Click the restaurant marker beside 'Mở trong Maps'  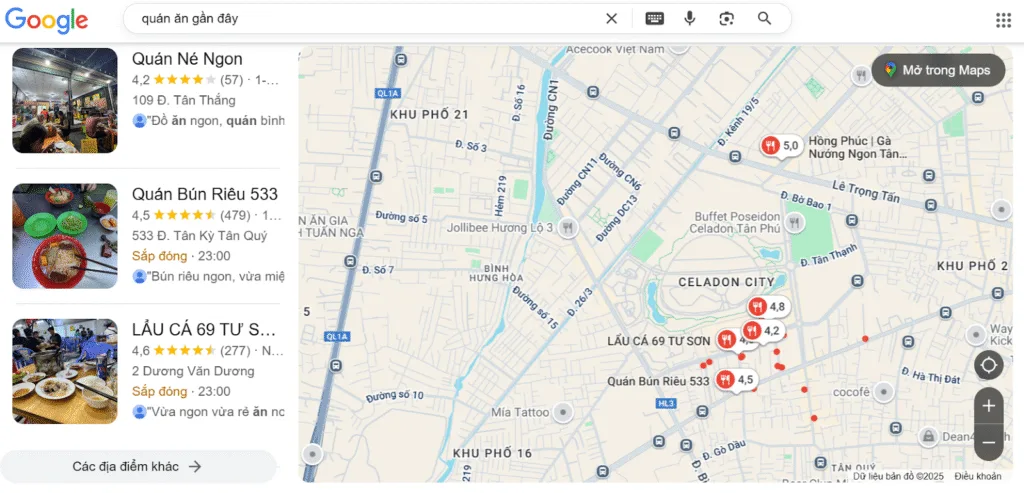tap(861, 76)
